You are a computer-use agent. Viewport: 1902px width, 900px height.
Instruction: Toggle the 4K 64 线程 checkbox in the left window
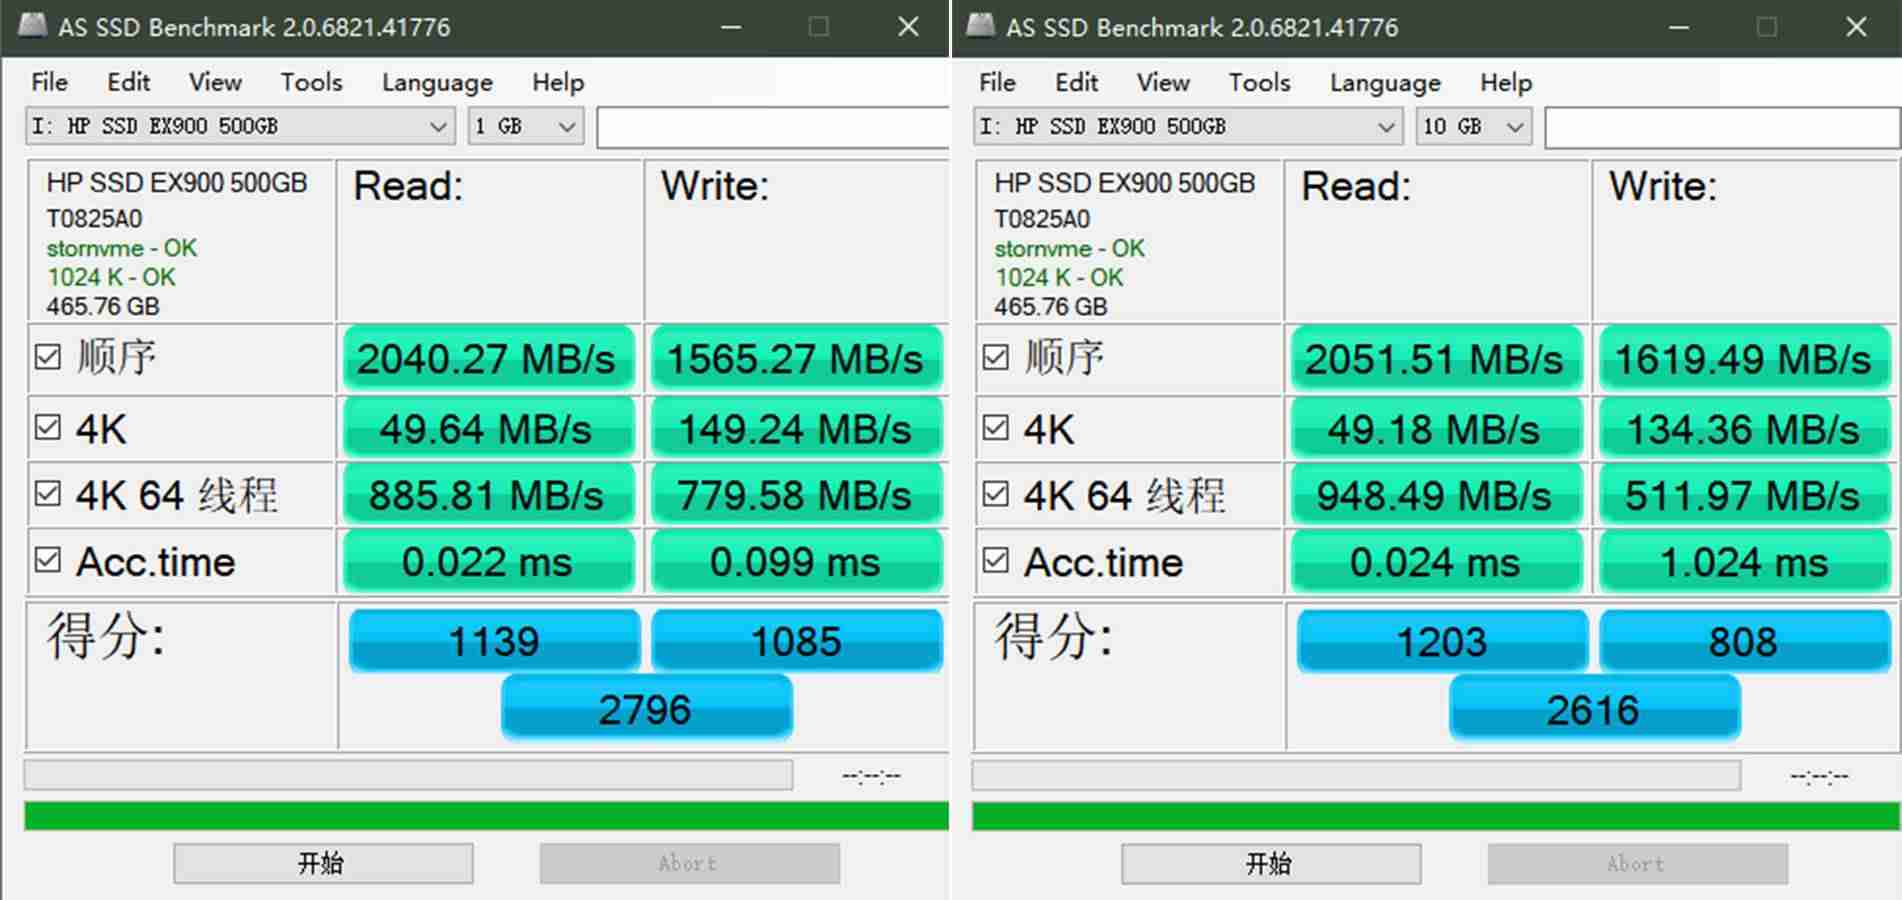click(48, 494)
